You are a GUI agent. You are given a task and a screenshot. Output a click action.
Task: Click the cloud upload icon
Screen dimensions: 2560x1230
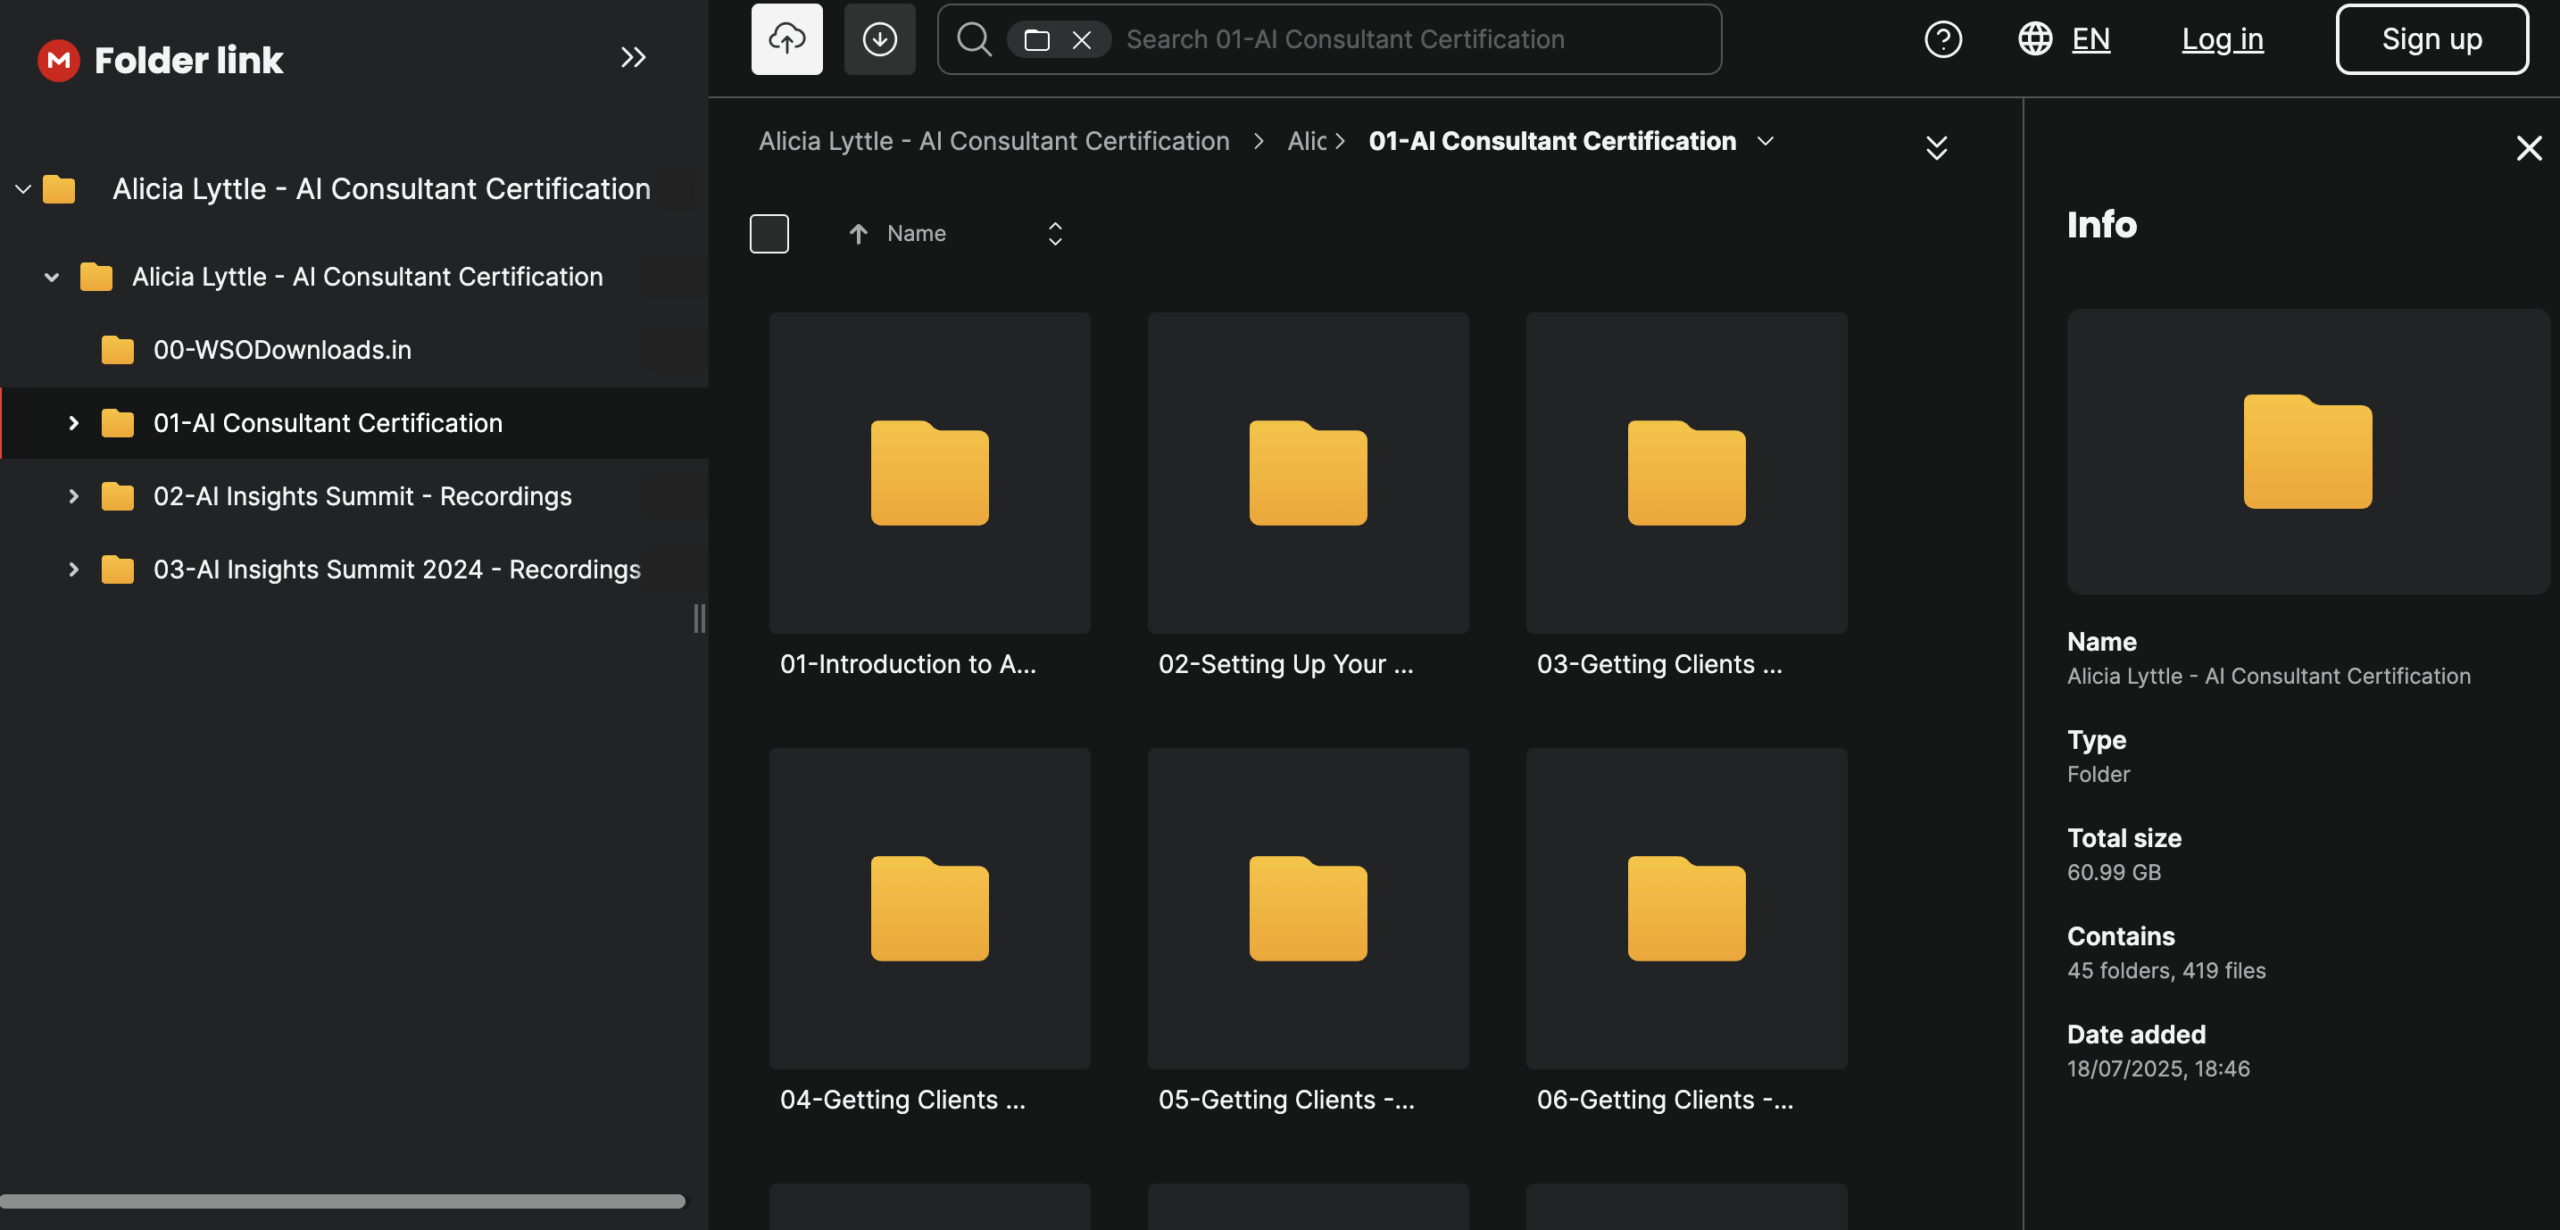[x=787, y=39]
